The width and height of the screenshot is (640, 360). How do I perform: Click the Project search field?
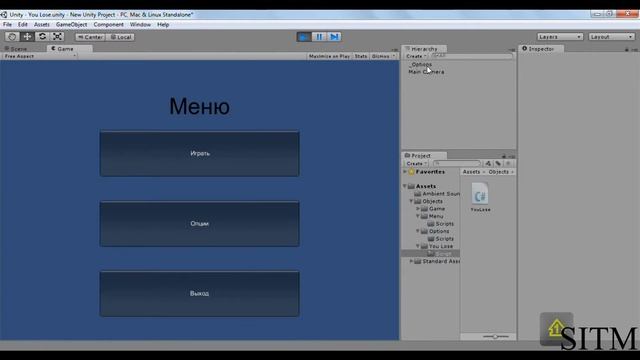(457, 163)
